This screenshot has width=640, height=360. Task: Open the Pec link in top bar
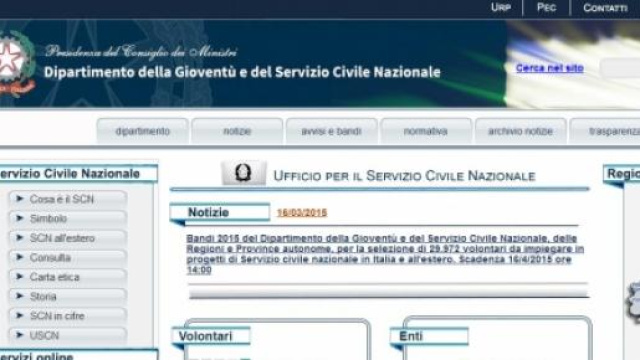546,7
